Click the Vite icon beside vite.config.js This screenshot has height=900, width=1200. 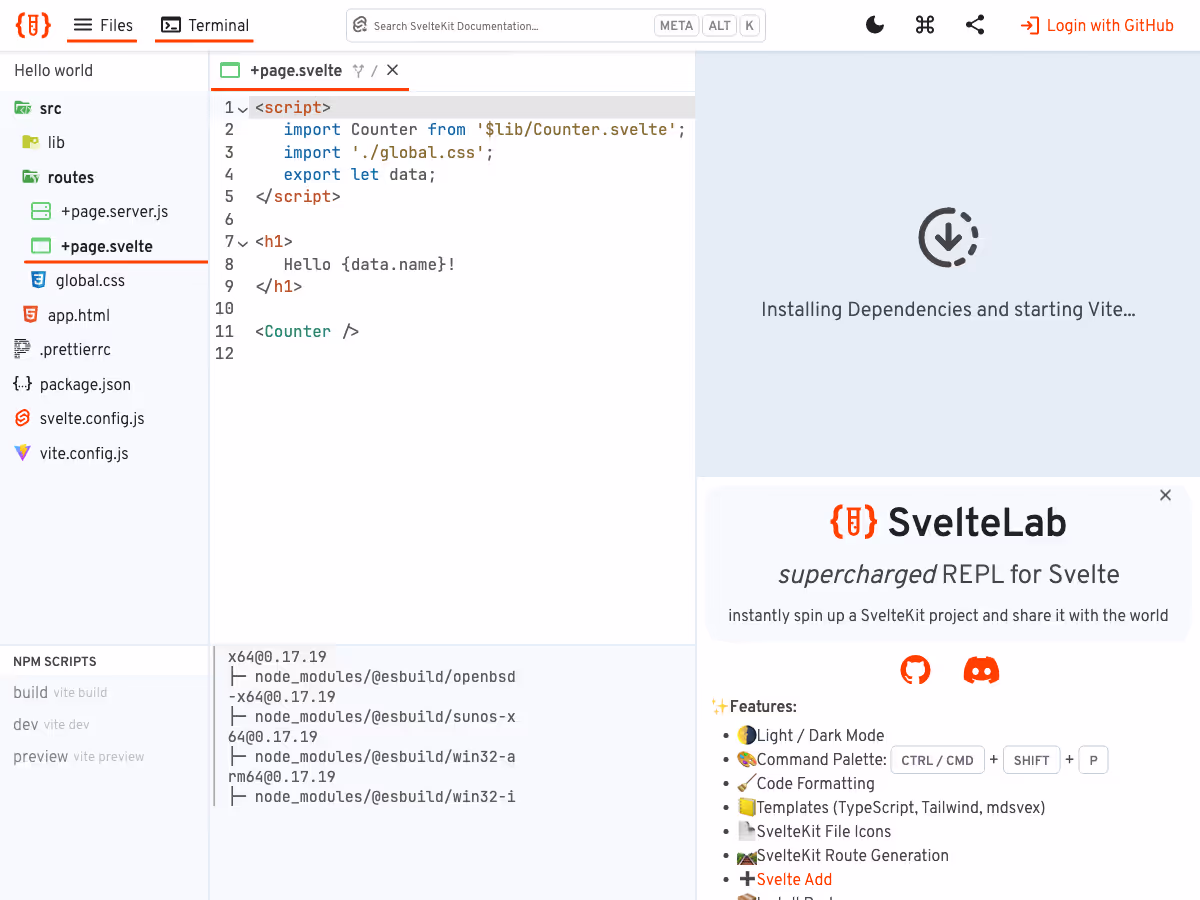click(x=22, y=453)
